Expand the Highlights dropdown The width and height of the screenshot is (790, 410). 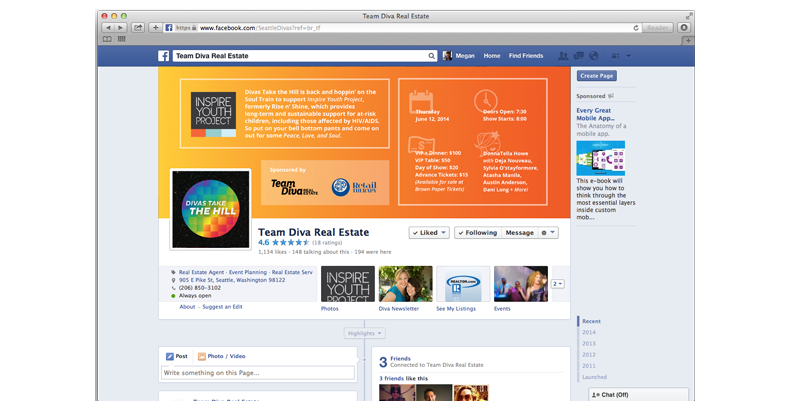point(364,332)
